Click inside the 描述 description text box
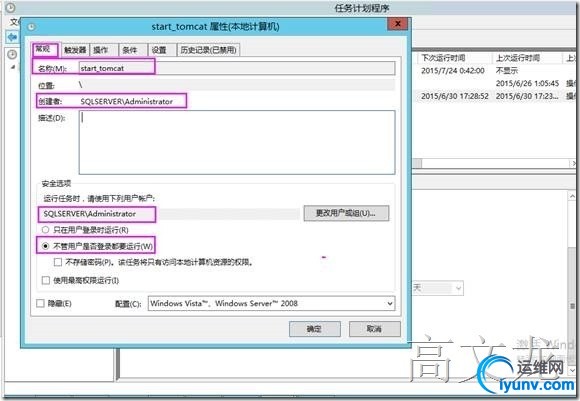 (237, 142)
